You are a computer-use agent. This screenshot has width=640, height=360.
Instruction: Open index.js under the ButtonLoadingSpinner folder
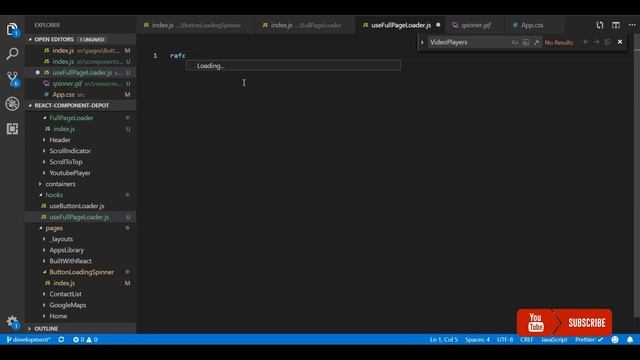(64, 283)
